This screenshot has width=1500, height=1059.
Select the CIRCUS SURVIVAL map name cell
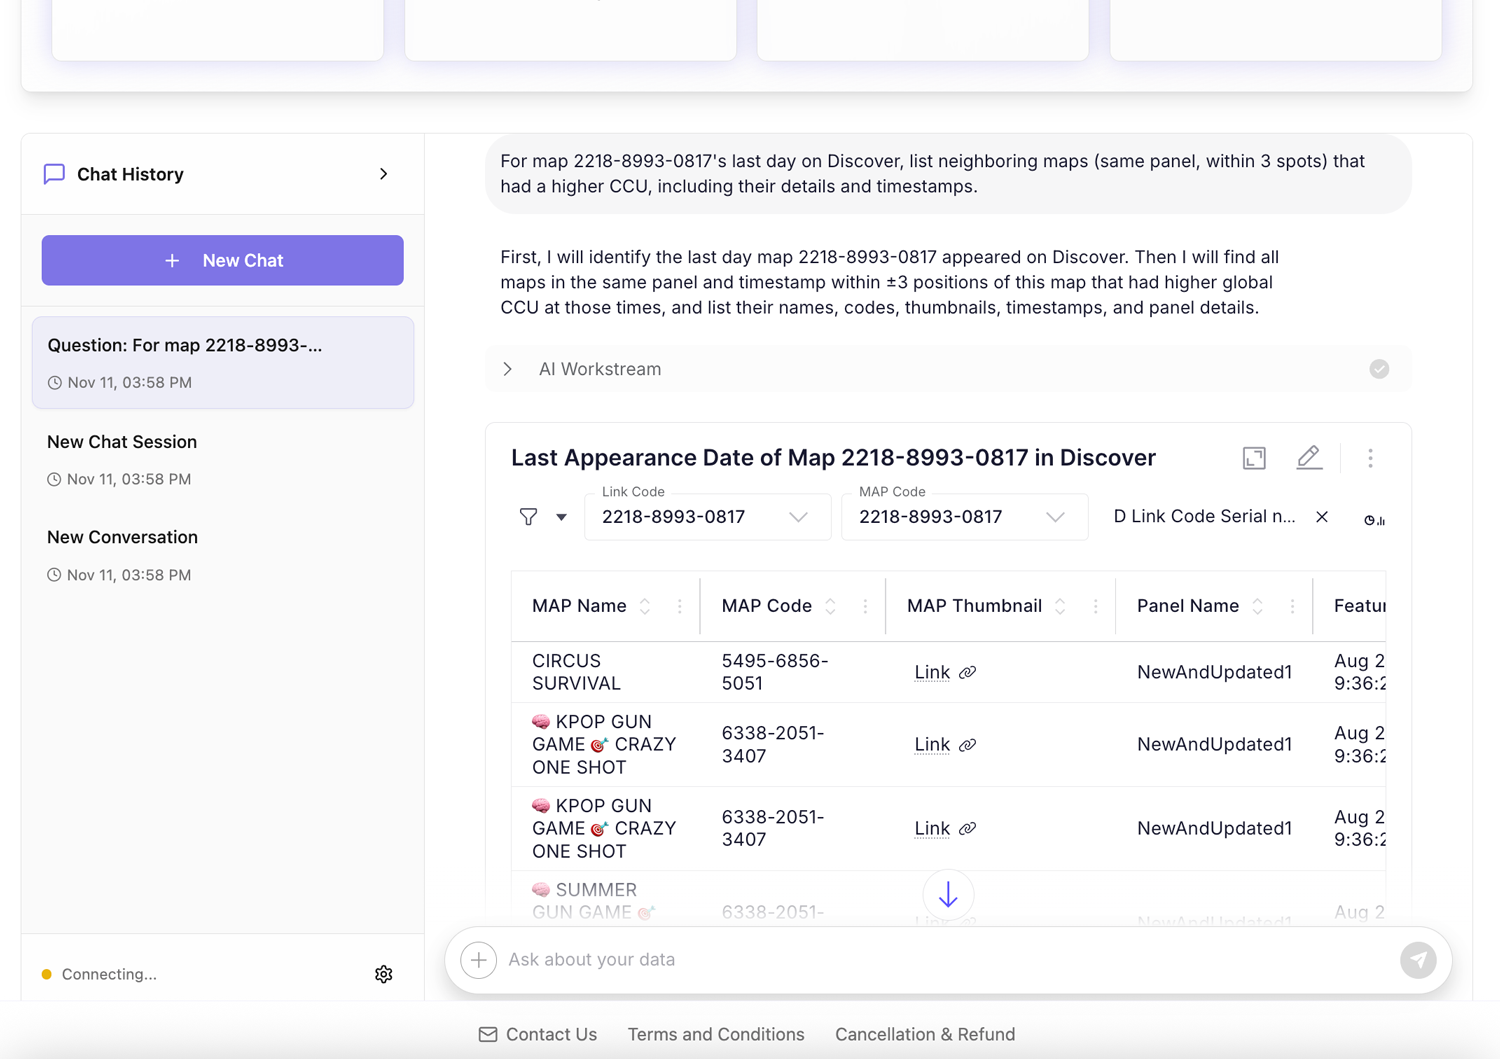pyautogui.click(x=606, y=672)
